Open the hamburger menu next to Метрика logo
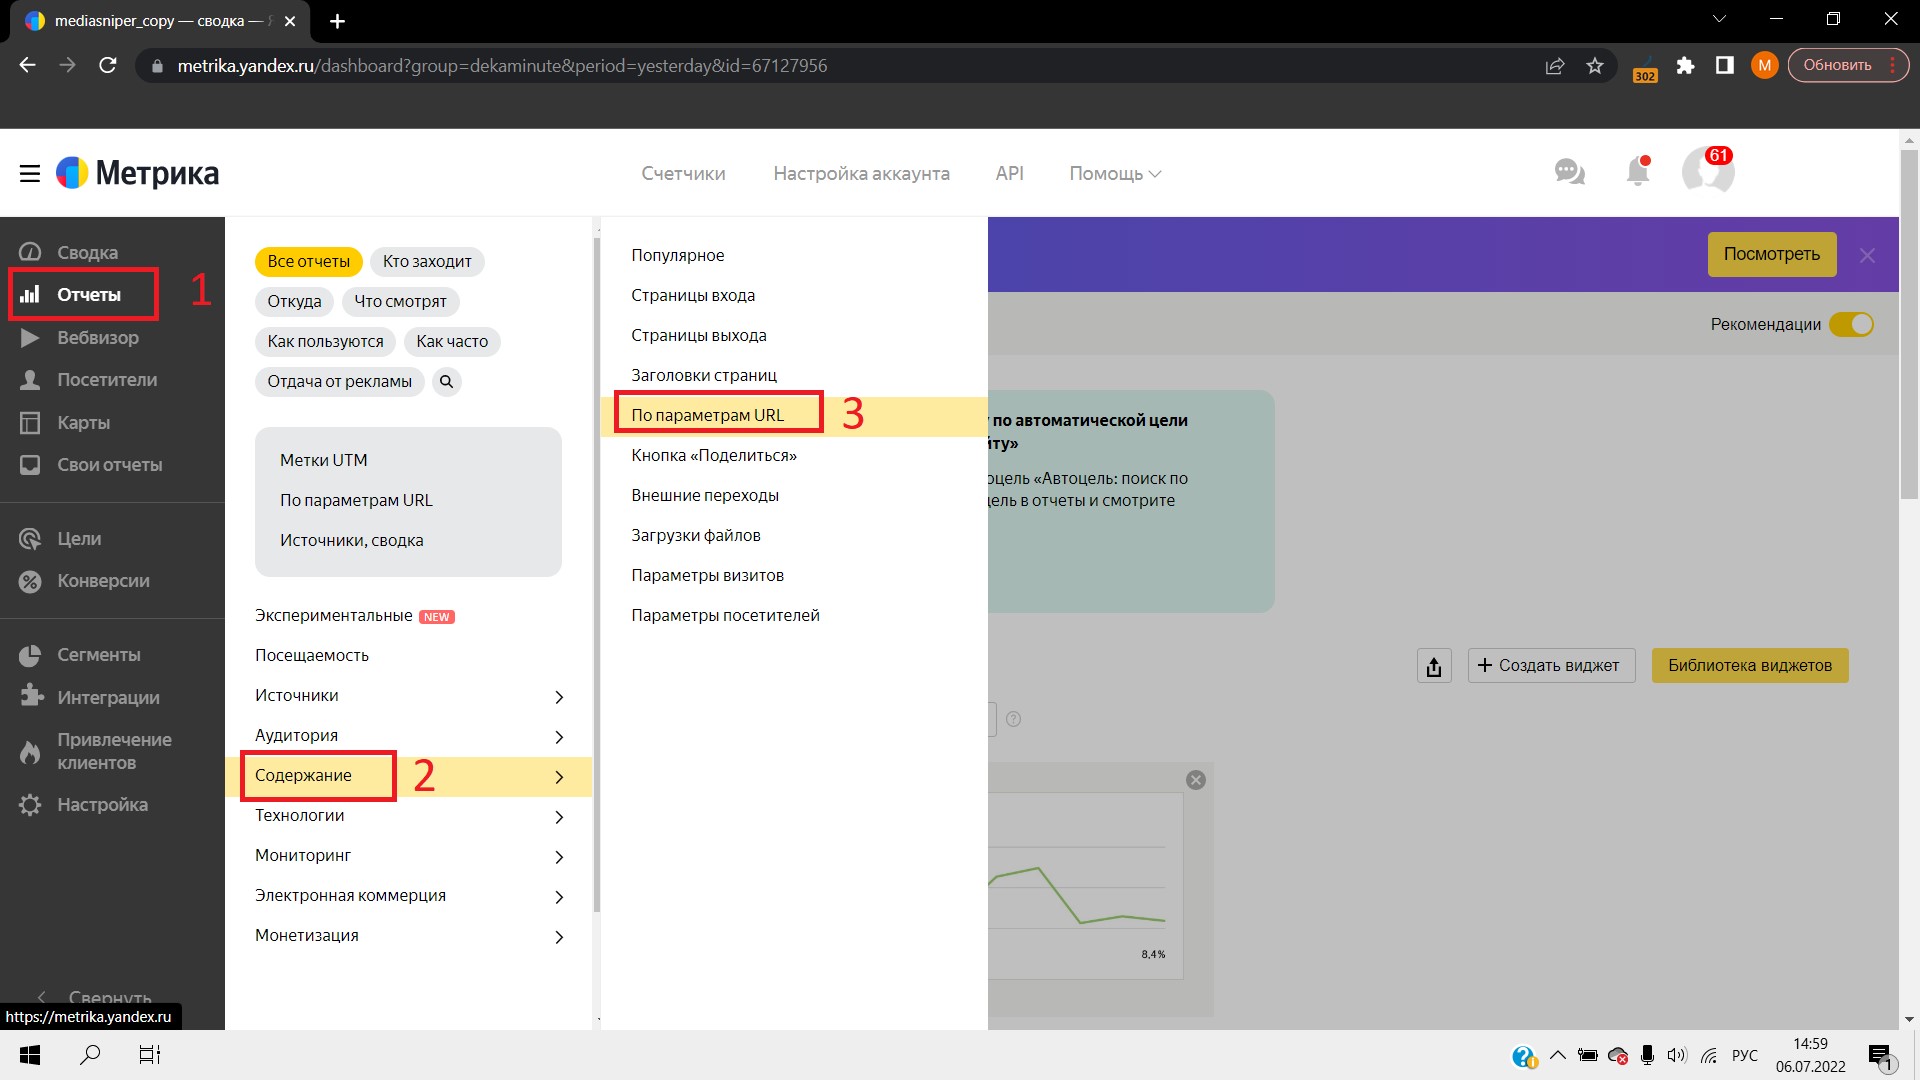 [30, 173]
